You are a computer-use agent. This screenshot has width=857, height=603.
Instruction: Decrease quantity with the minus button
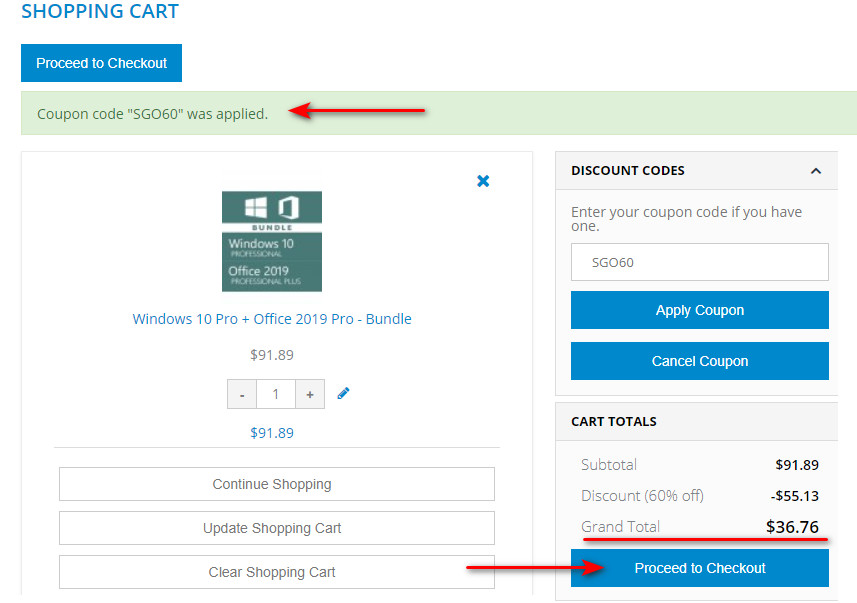[242, 394]
